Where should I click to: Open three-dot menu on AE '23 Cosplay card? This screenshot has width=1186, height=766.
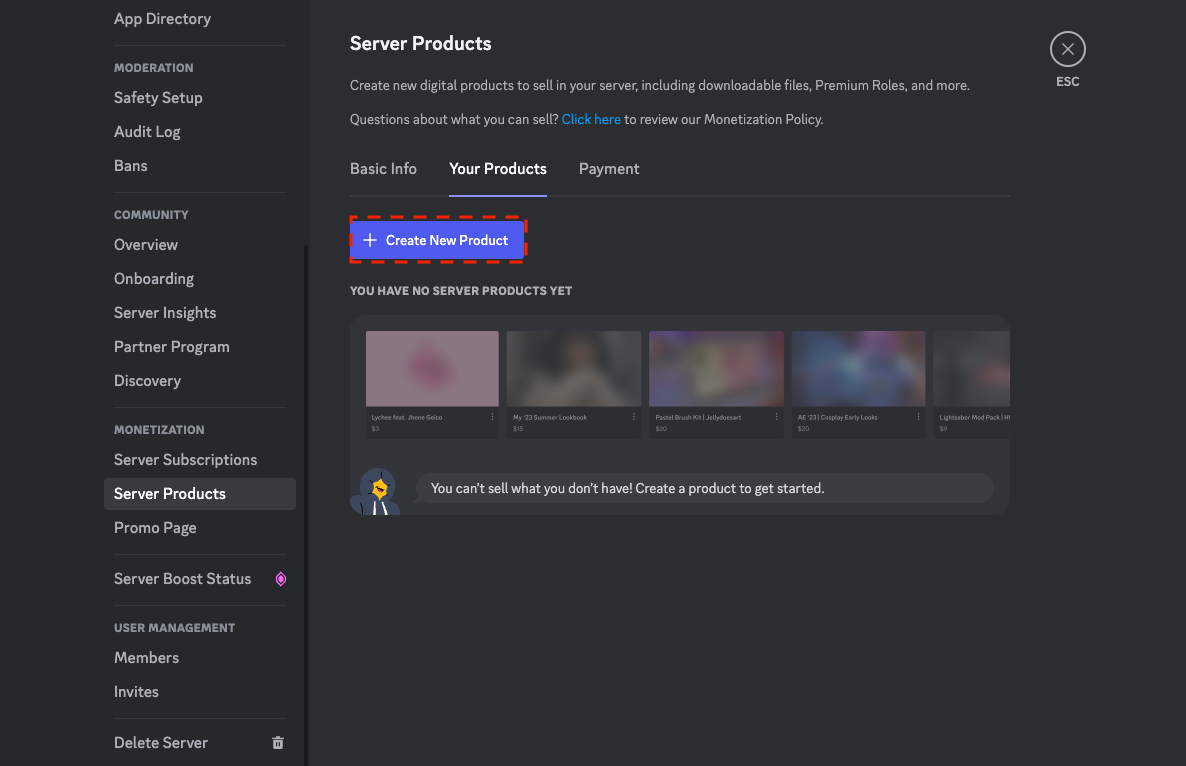(x=920, y=417)
